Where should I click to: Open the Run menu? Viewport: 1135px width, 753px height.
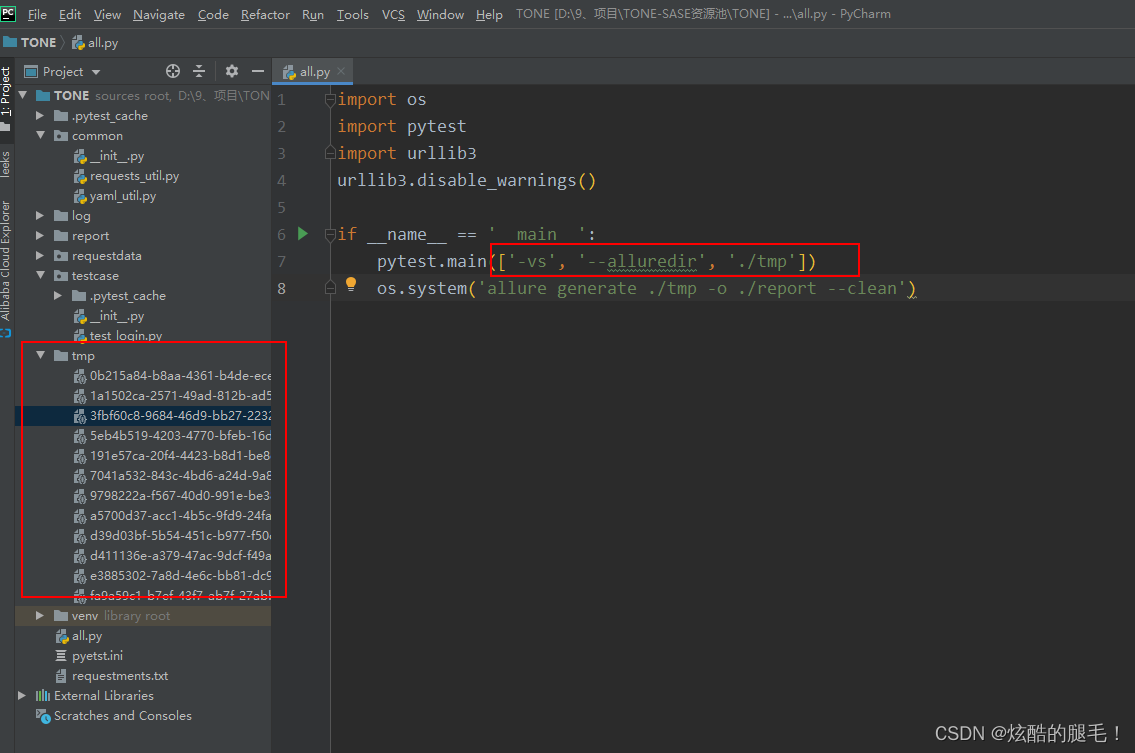(x=313, y=14)
